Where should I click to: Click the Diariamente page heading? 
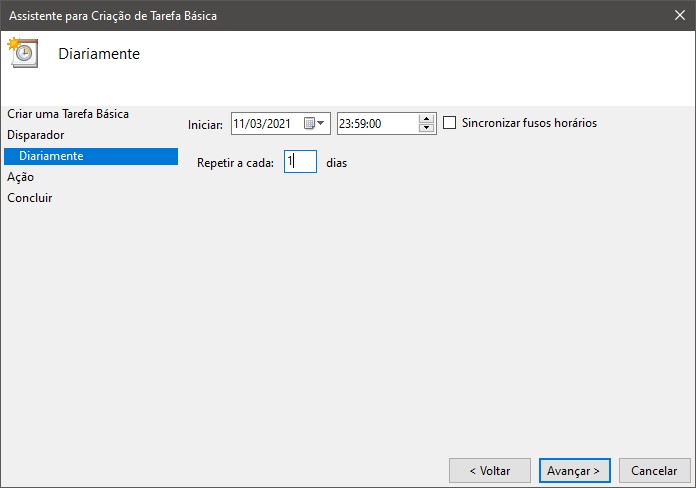pos(99,54)
